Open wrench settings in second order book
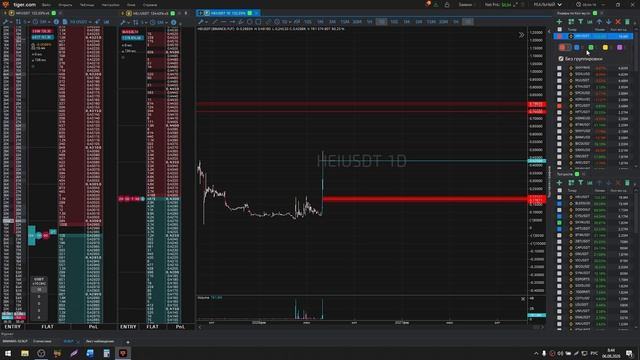This screenshot has height=360, width=640. click(123, 22)
